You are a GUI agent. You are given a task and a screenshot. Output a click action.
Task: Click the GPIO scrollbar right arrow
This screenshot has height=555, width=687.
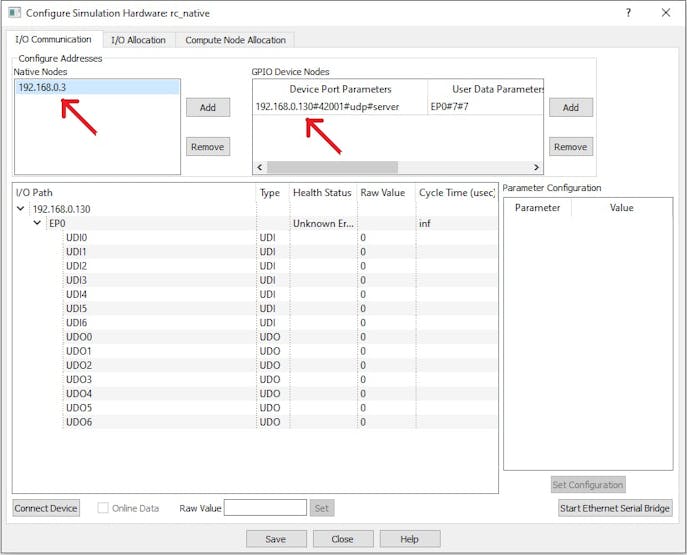[537, 168]
